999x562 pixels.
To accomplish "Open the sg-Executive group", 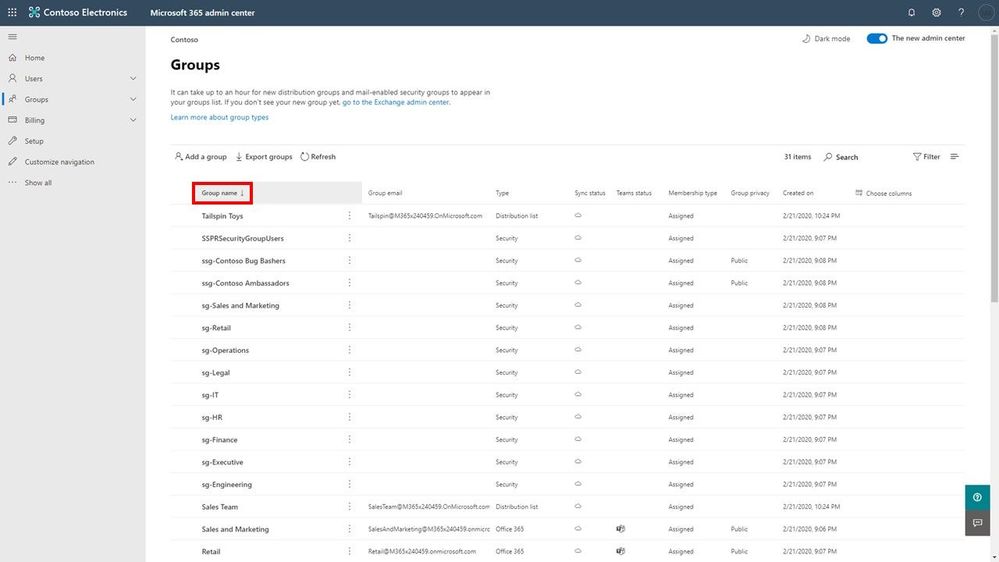I will pyautogui.click(x=222, y=462).
